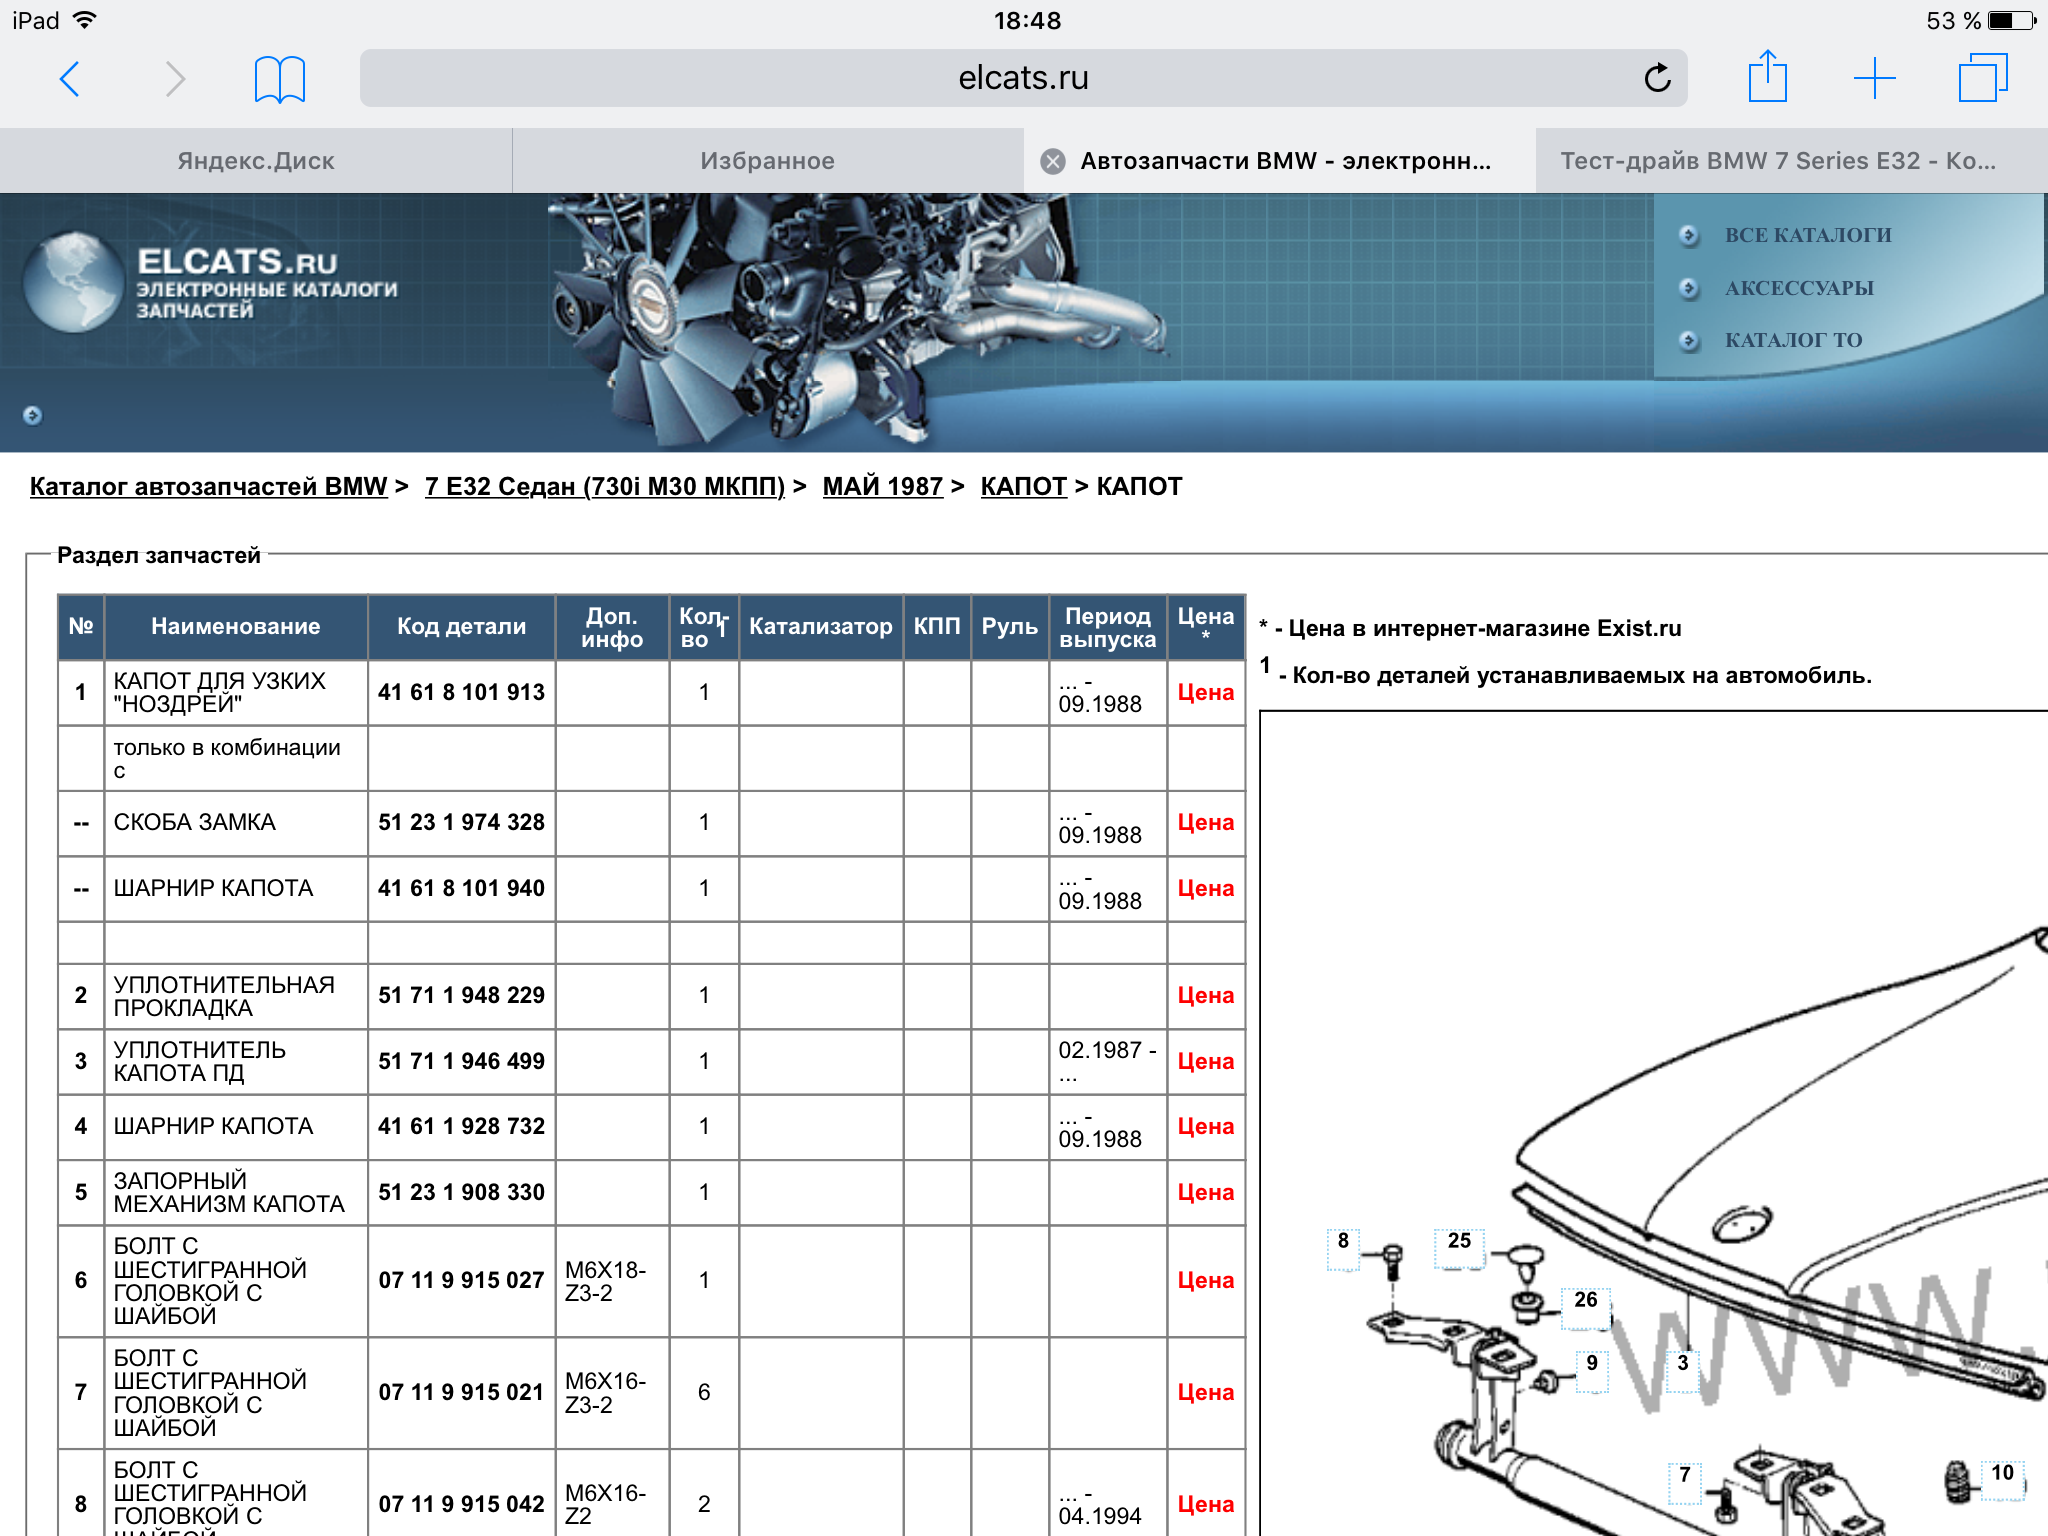The width and height of the screenshot is (2048, 1536).
Task: Tap the Safari forward arrow
Action: click(x=175, y=78)
